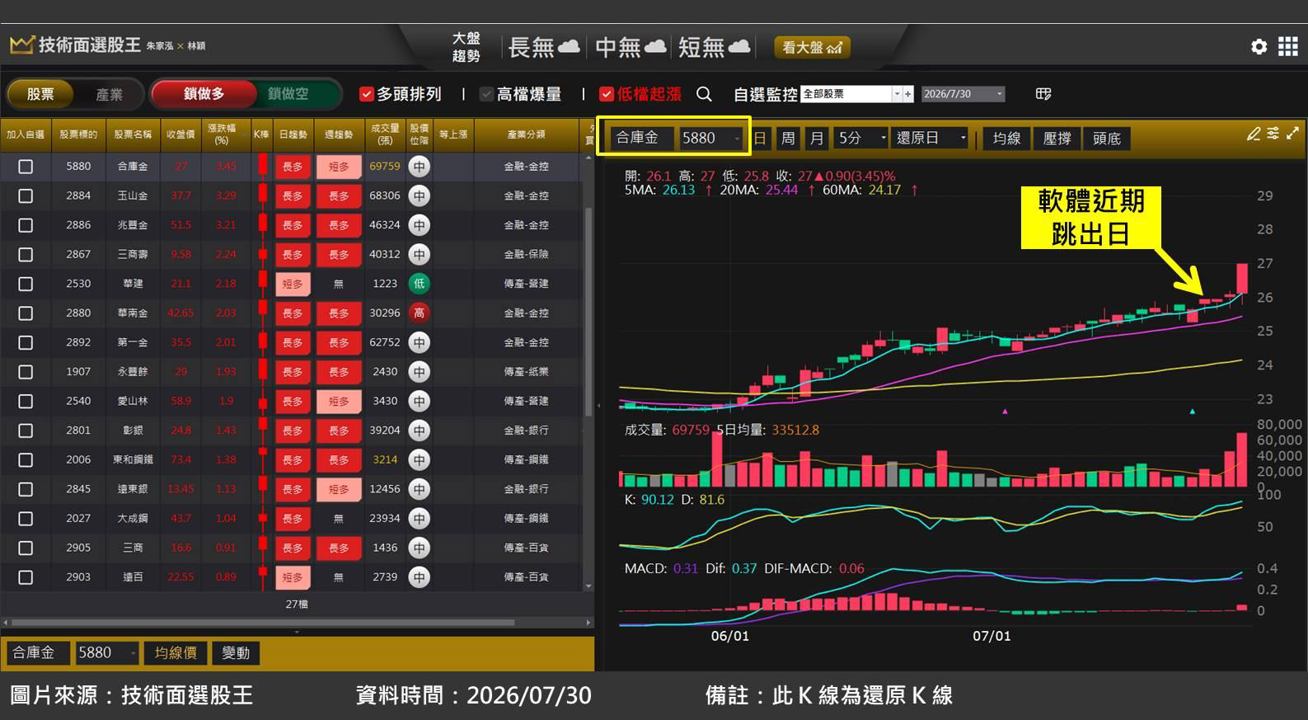Click 低 price-level badge for 華建
The image size is (1308, 720).
pyautogui.click(x=419, y=284)
